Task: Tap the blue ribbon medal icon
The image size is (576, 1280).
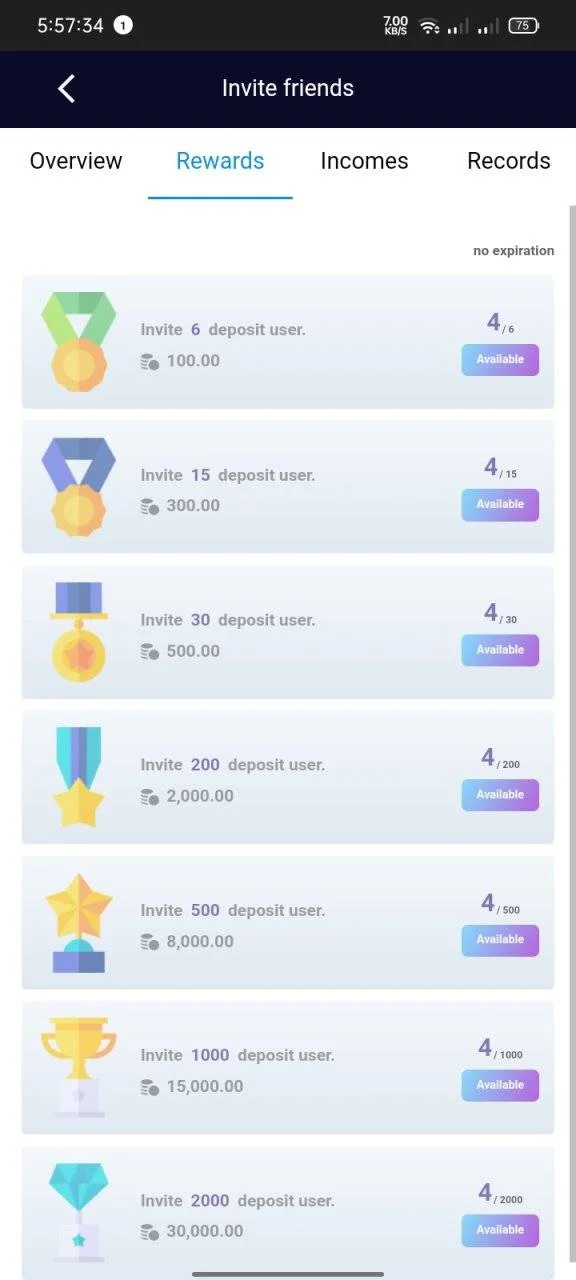Action: click(x=79, y=486)
